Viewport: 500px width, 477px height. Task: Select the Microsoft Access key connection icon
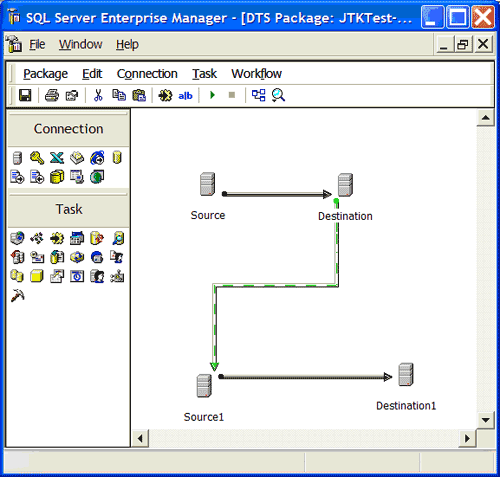tap(37, 158)
